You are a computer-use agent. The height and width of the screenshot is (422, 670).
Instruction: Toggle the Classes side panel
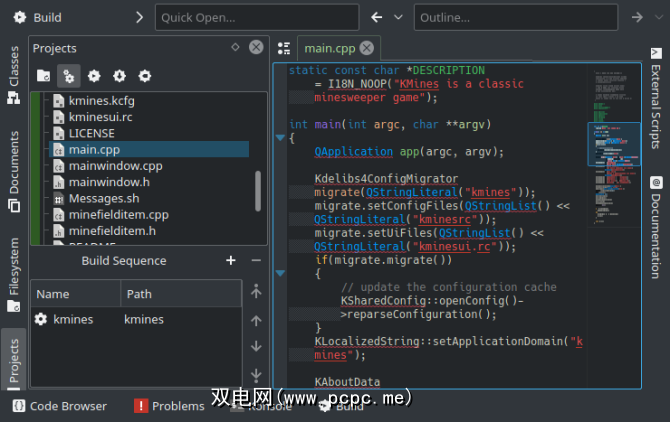[x=13, y=75]
